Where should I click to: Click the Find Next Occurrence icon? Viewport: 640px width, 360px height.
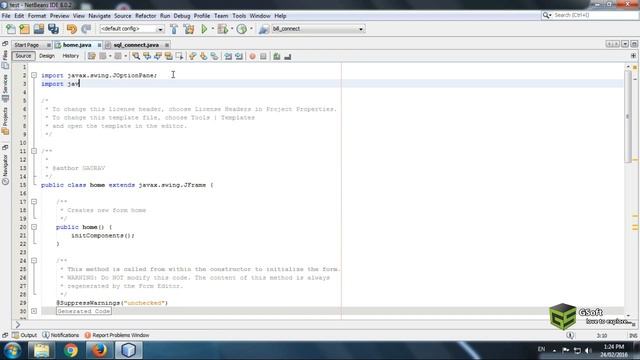tap(158, 56)
